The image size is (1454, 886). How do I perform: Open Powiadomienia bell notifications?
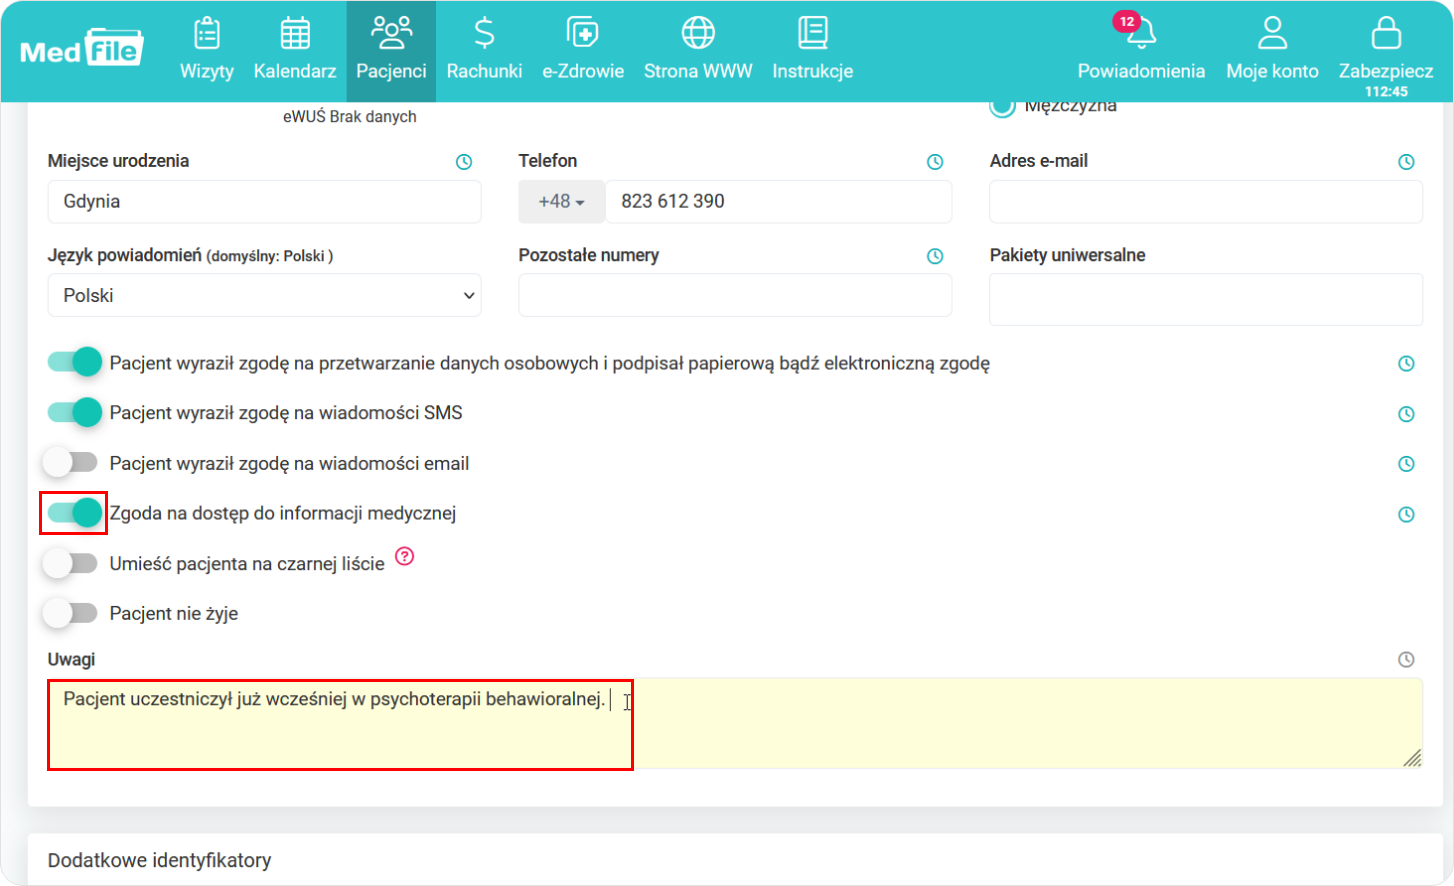click(x=1141, y=33)
